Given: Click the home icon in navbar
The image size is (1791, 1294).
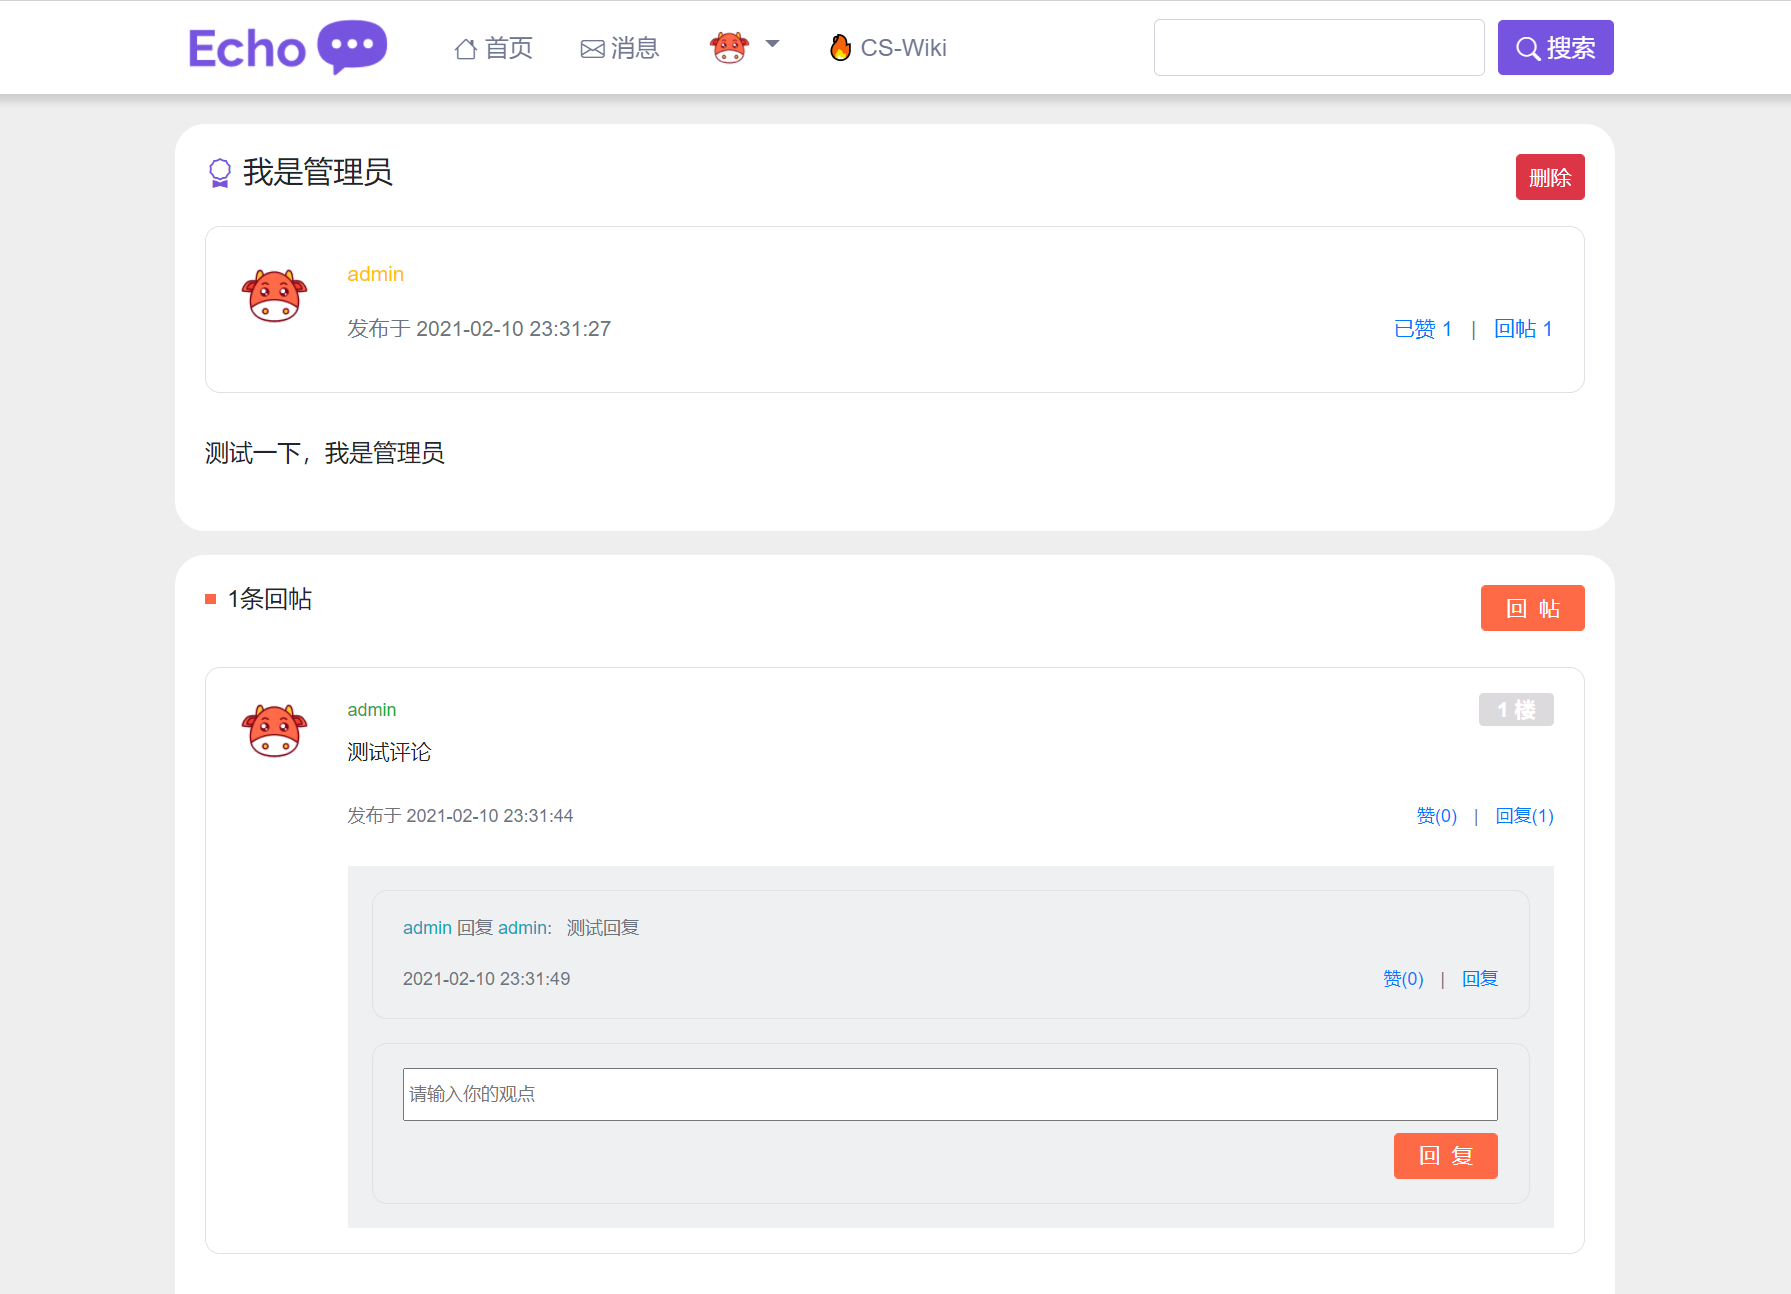Looking at the screenshot, I should pyautogui.click(x=465, y=49).
